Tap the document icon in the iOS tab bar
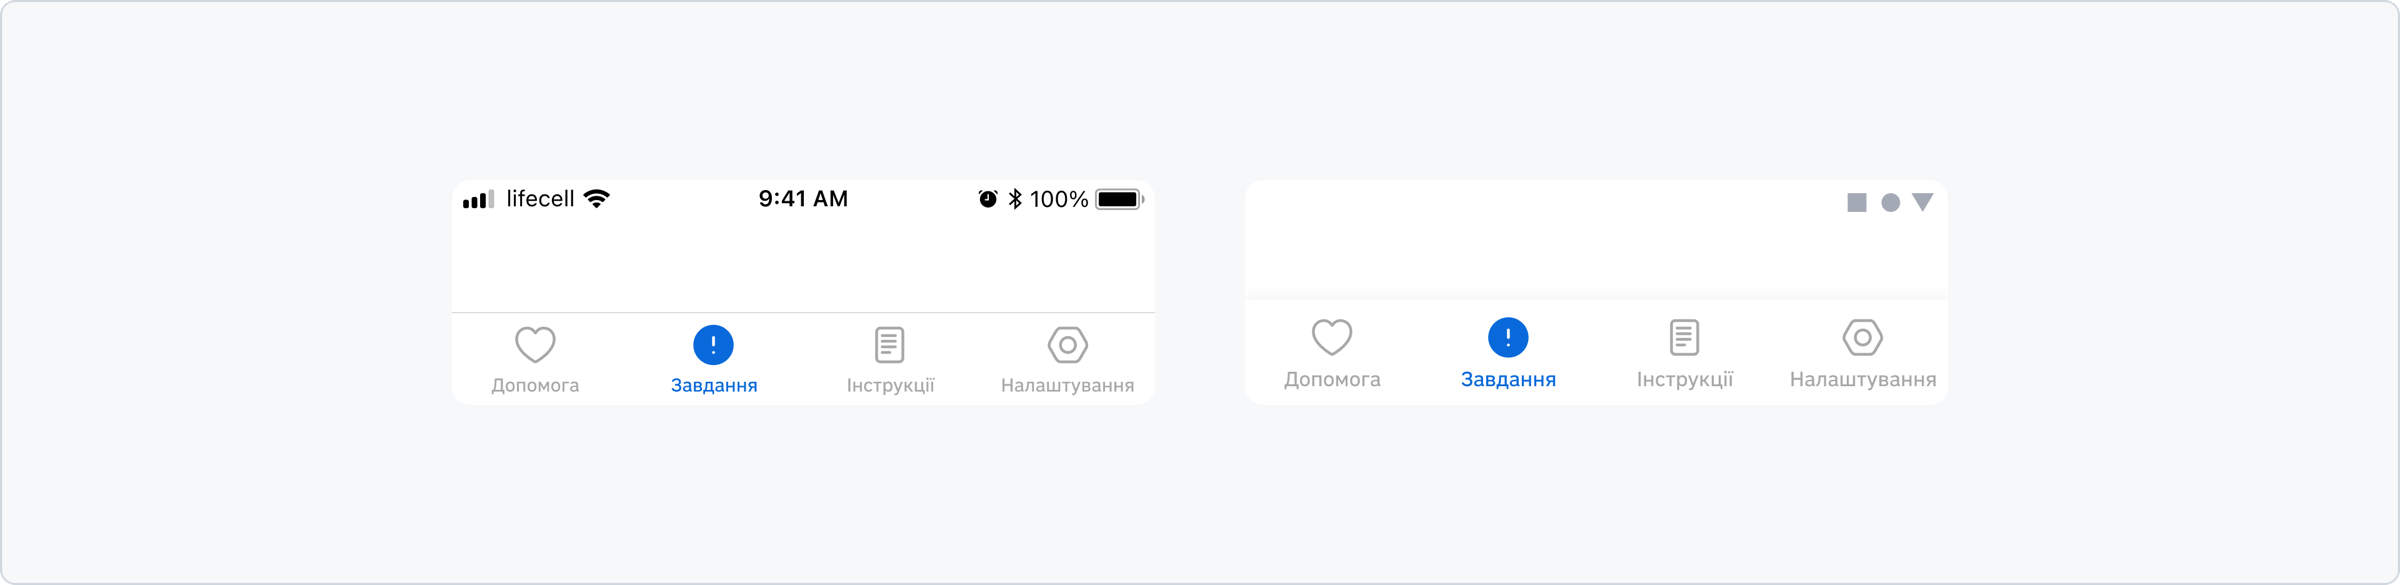Screen dimensions: 2400x585 coord(890,345)
